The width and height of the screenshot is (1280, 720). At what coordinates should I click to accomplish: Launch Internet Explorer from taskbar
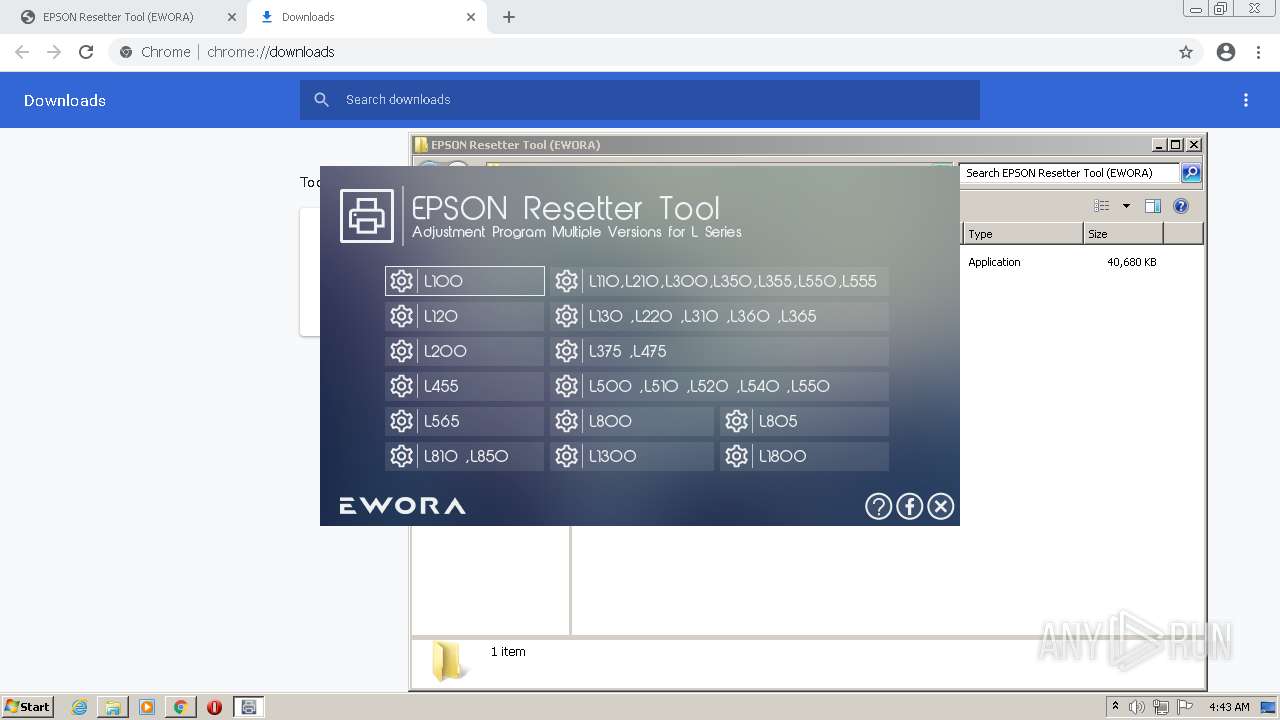coord(80,707)
